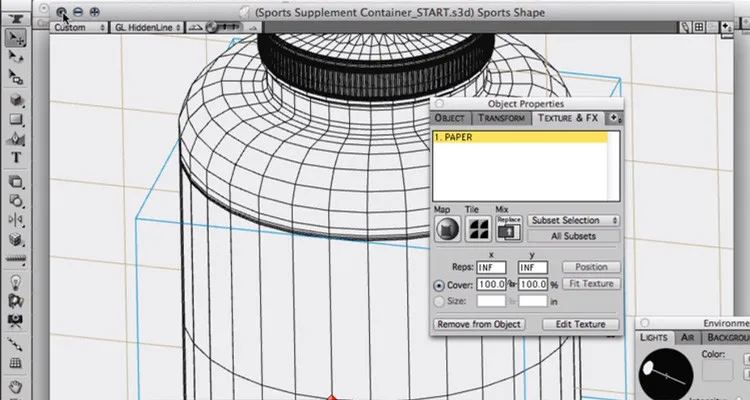Select the Camera object tool

15,320
